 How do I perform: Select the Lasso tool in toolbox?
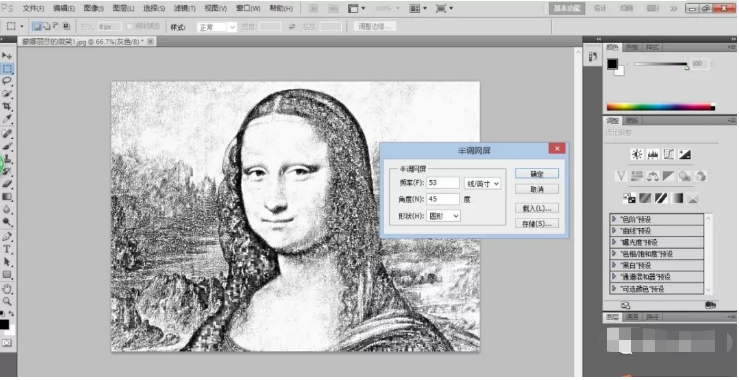(8, 82)
